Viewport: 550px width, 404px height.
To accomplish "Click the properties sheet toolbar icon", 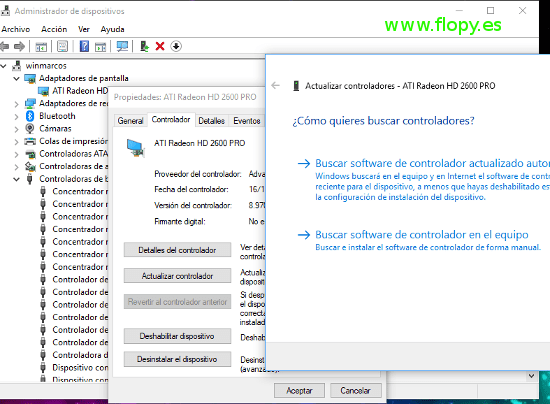I will (x=62, y=46).
